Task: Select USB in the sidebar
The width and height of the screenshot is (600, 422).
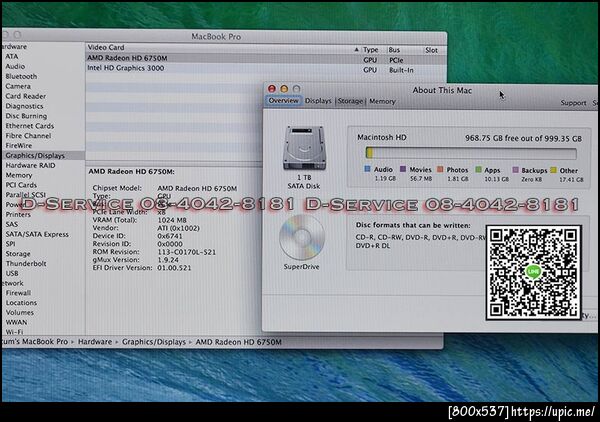Action: pos(11,273)
